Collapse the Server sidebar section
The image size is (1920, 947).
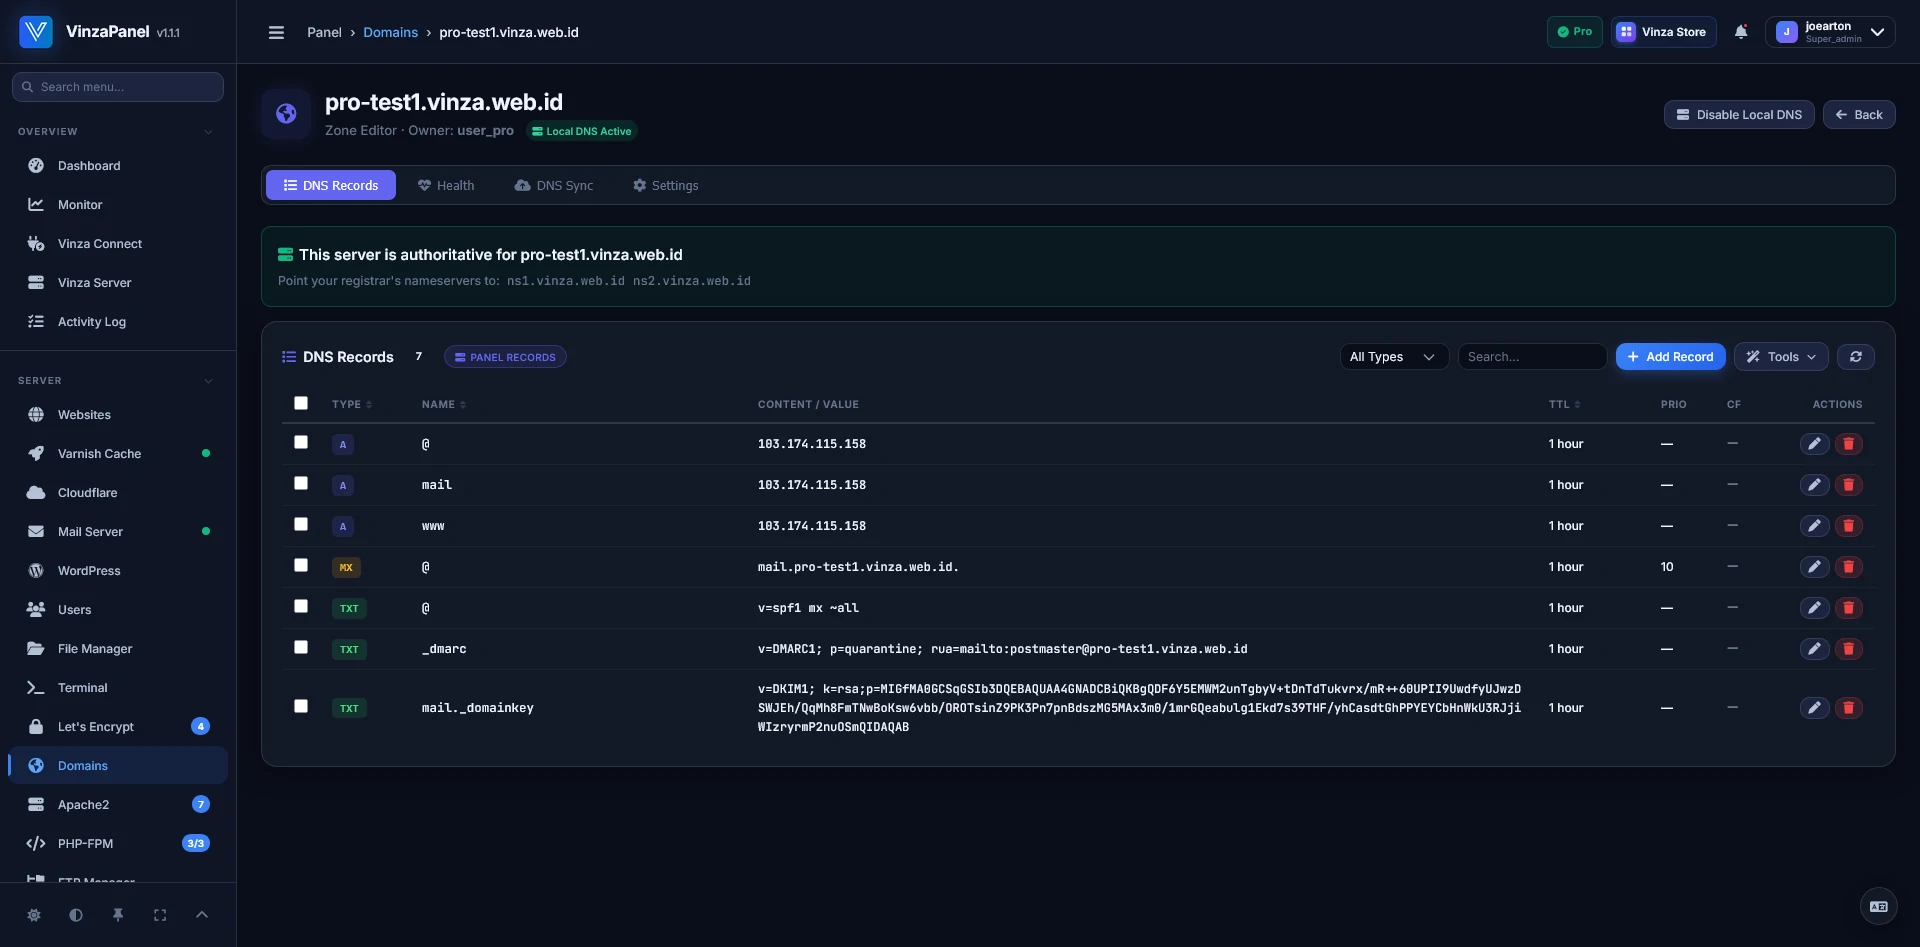(208, 381)
